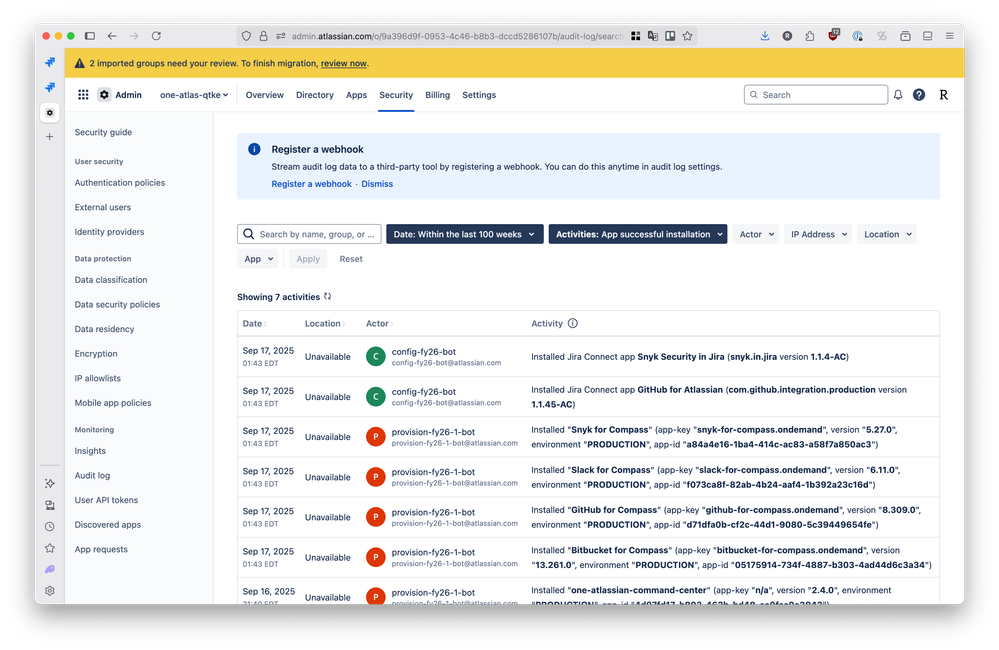
Task: Open the bookmarks star icon in sidebar
Action: [x=50, y=548]
